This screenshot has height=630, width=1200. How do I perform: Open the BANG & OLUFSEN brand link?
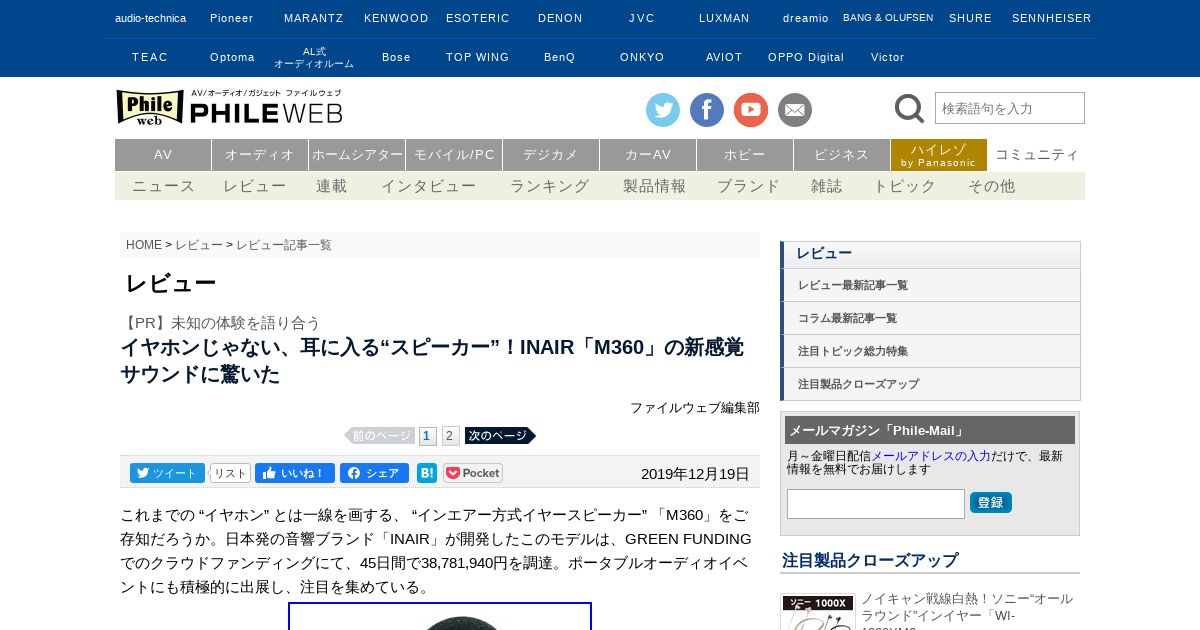click(888, 18)
